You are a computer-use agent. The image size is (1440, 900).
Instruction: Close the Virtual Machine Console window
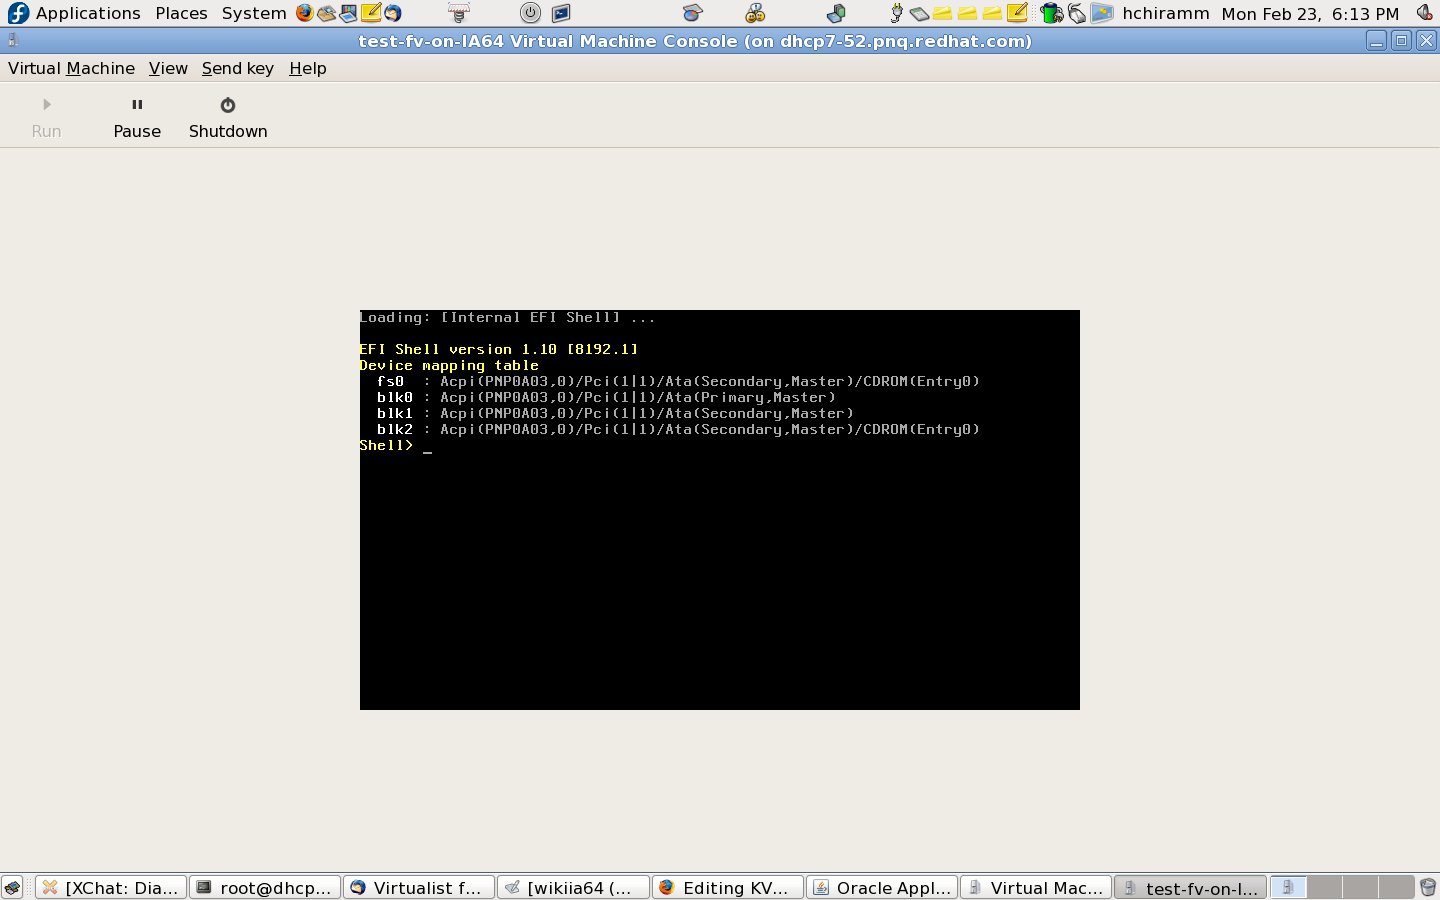point(1427,41)
